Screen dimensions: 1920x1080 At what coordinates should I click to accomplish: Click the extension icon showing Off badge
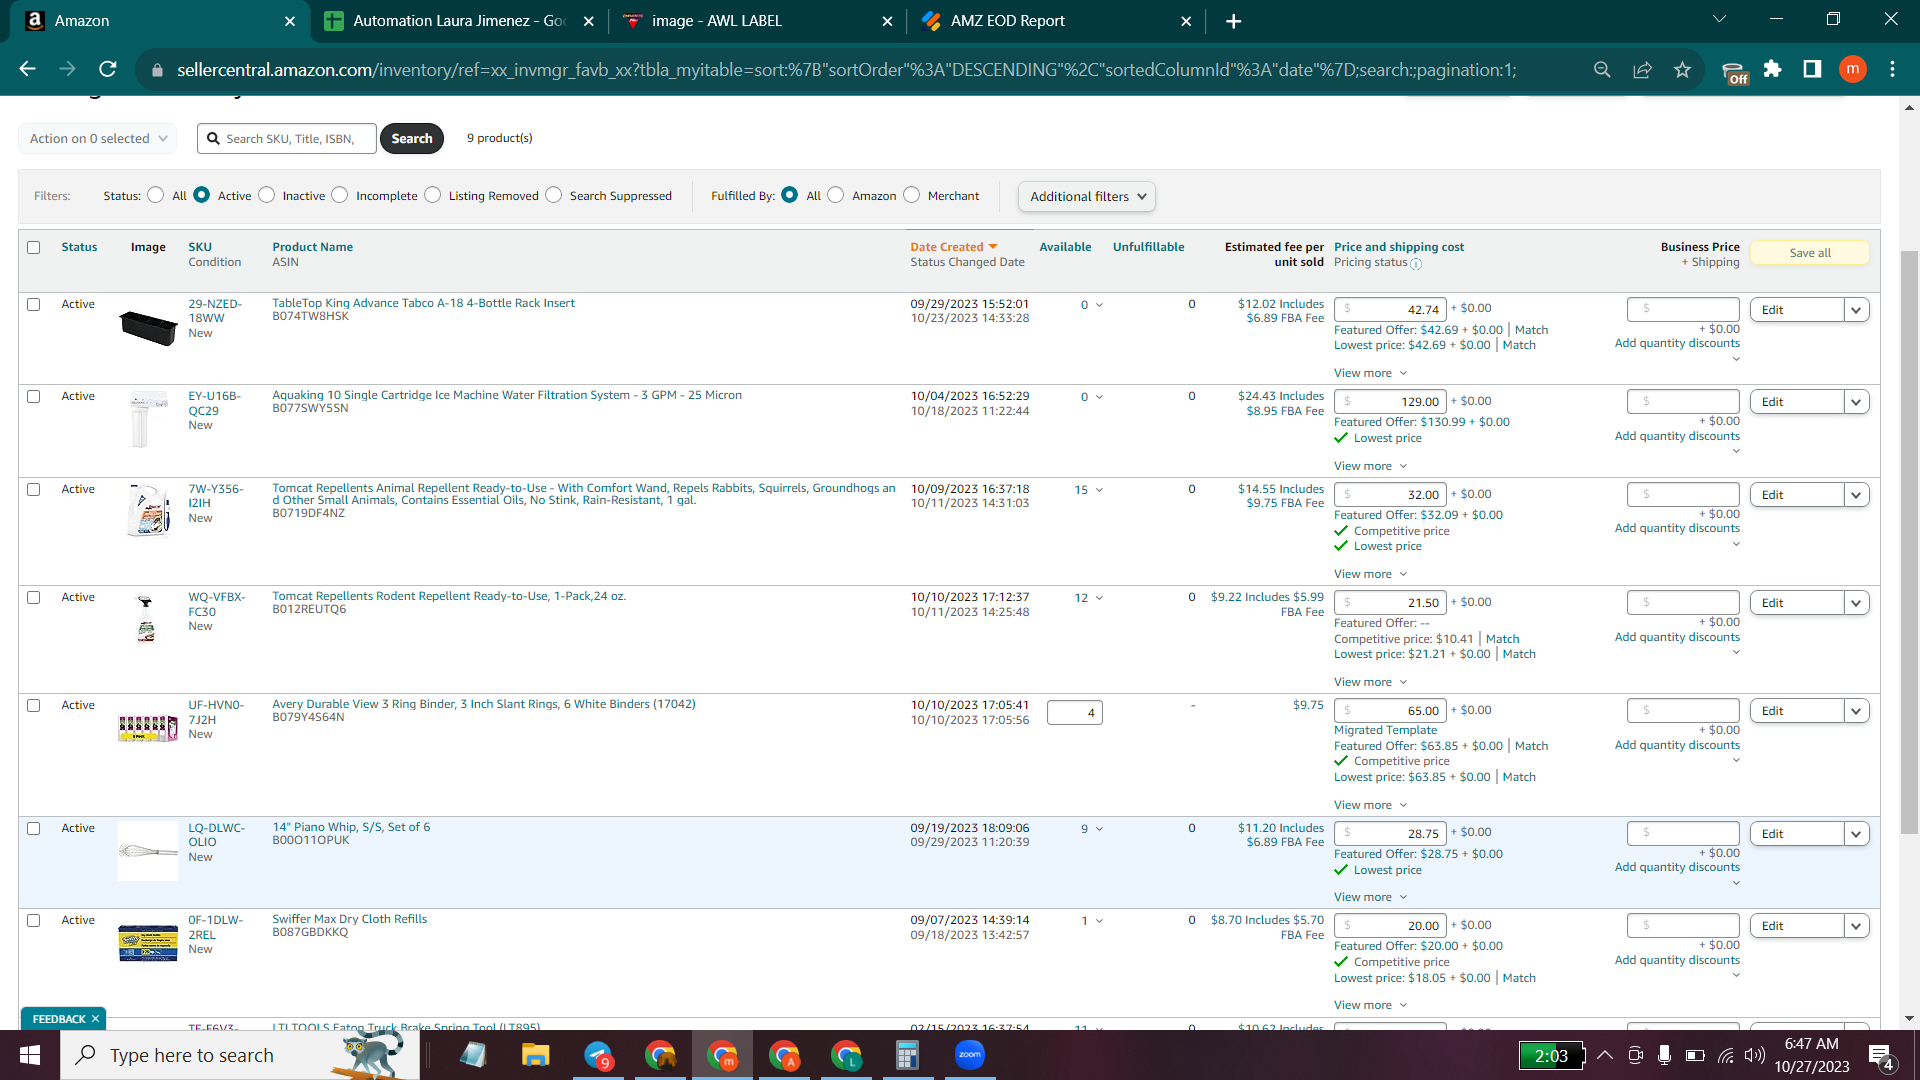click(1734, 72)
